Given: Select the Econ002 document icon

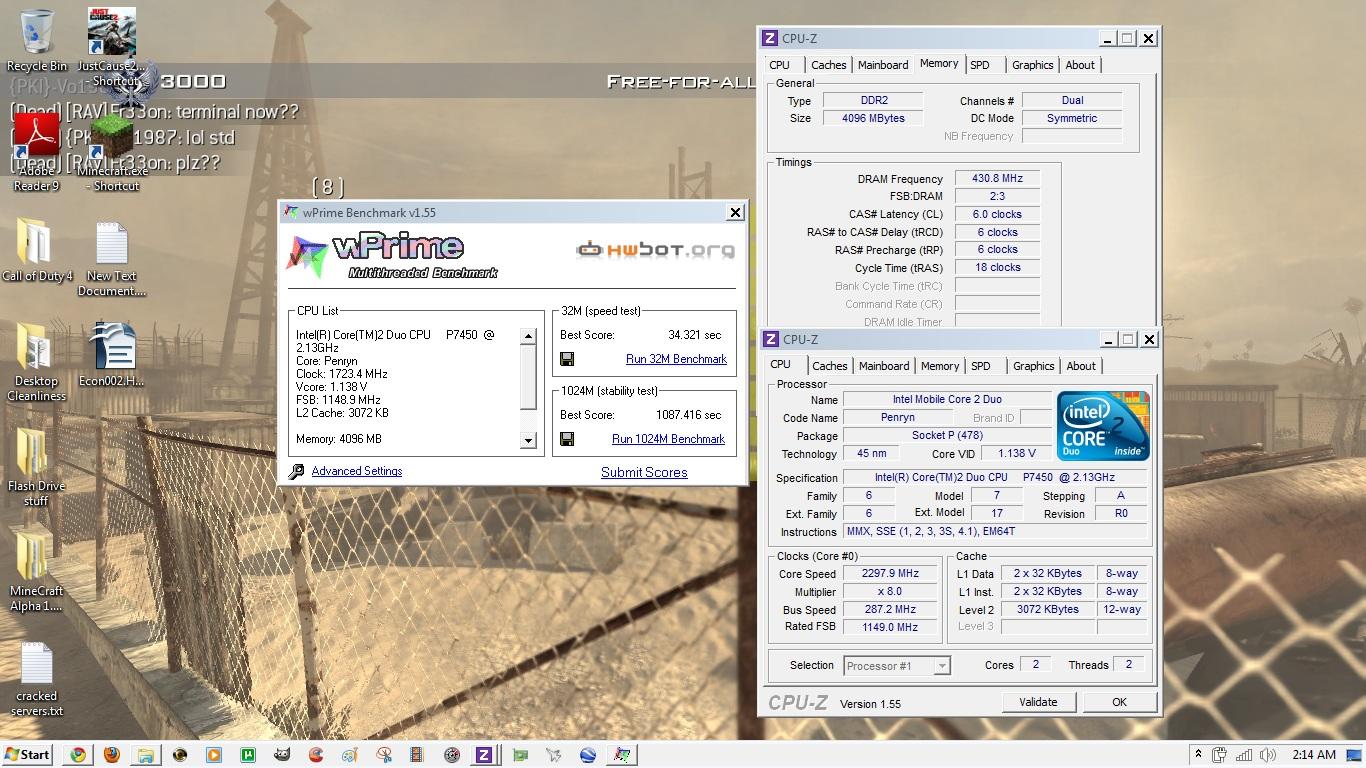Looking at the screenshot, I should coord(112,355).
